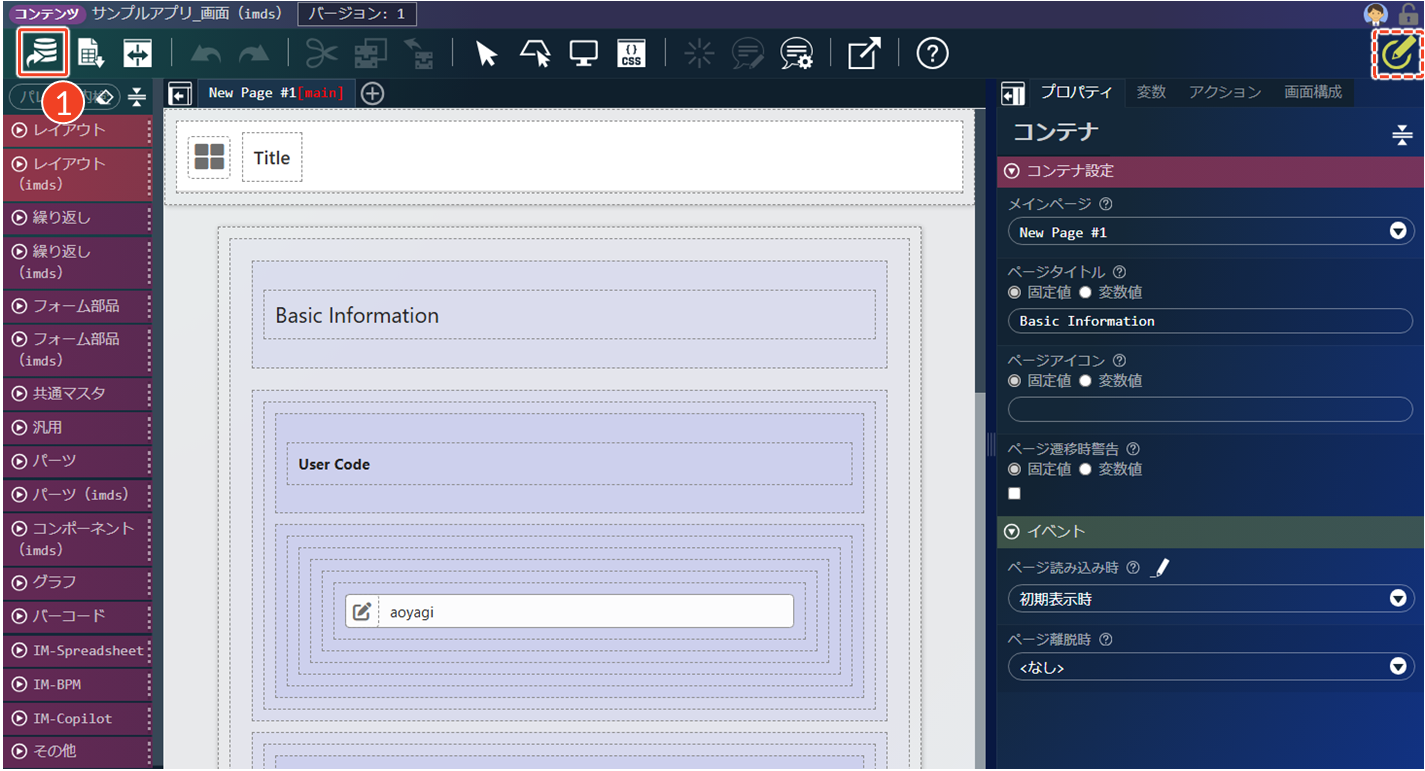Click the ページタイトル input field
Screen dimensions: 1425x771
(x=1210, y=321)
